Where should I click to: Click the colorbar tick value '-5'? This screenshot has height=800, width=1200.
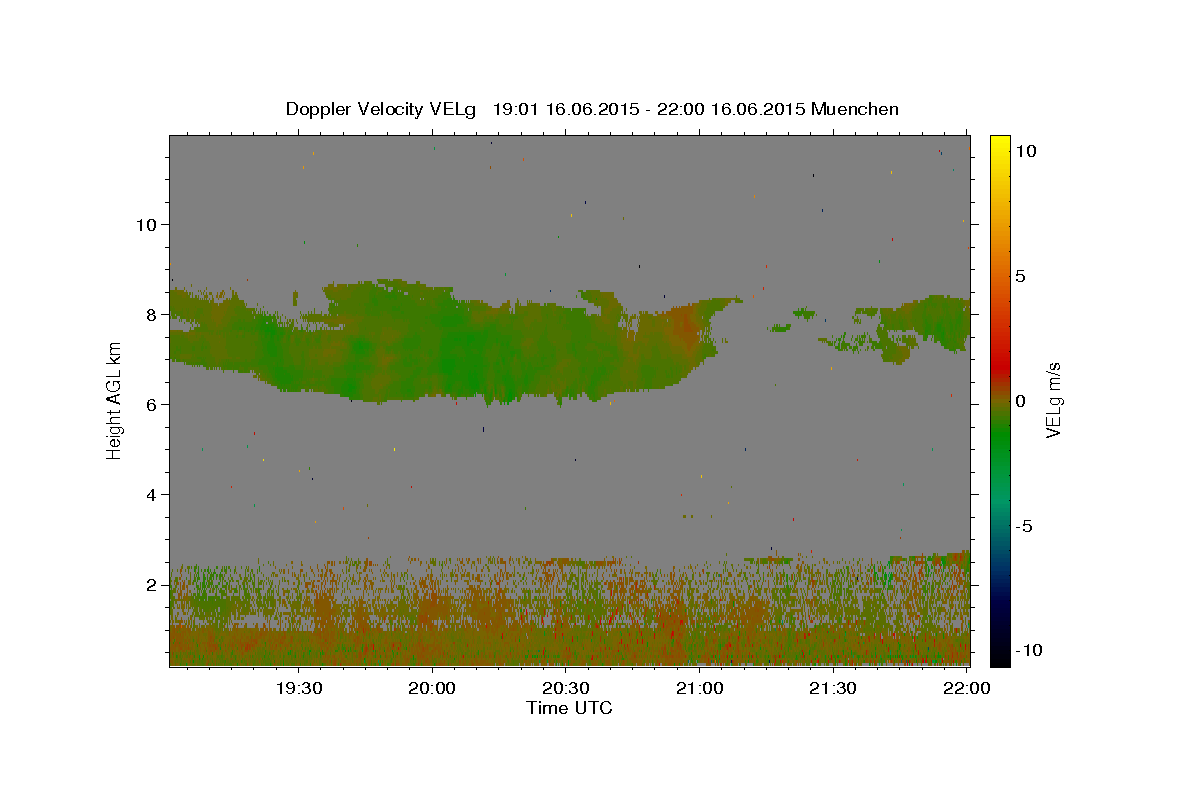1025,526
